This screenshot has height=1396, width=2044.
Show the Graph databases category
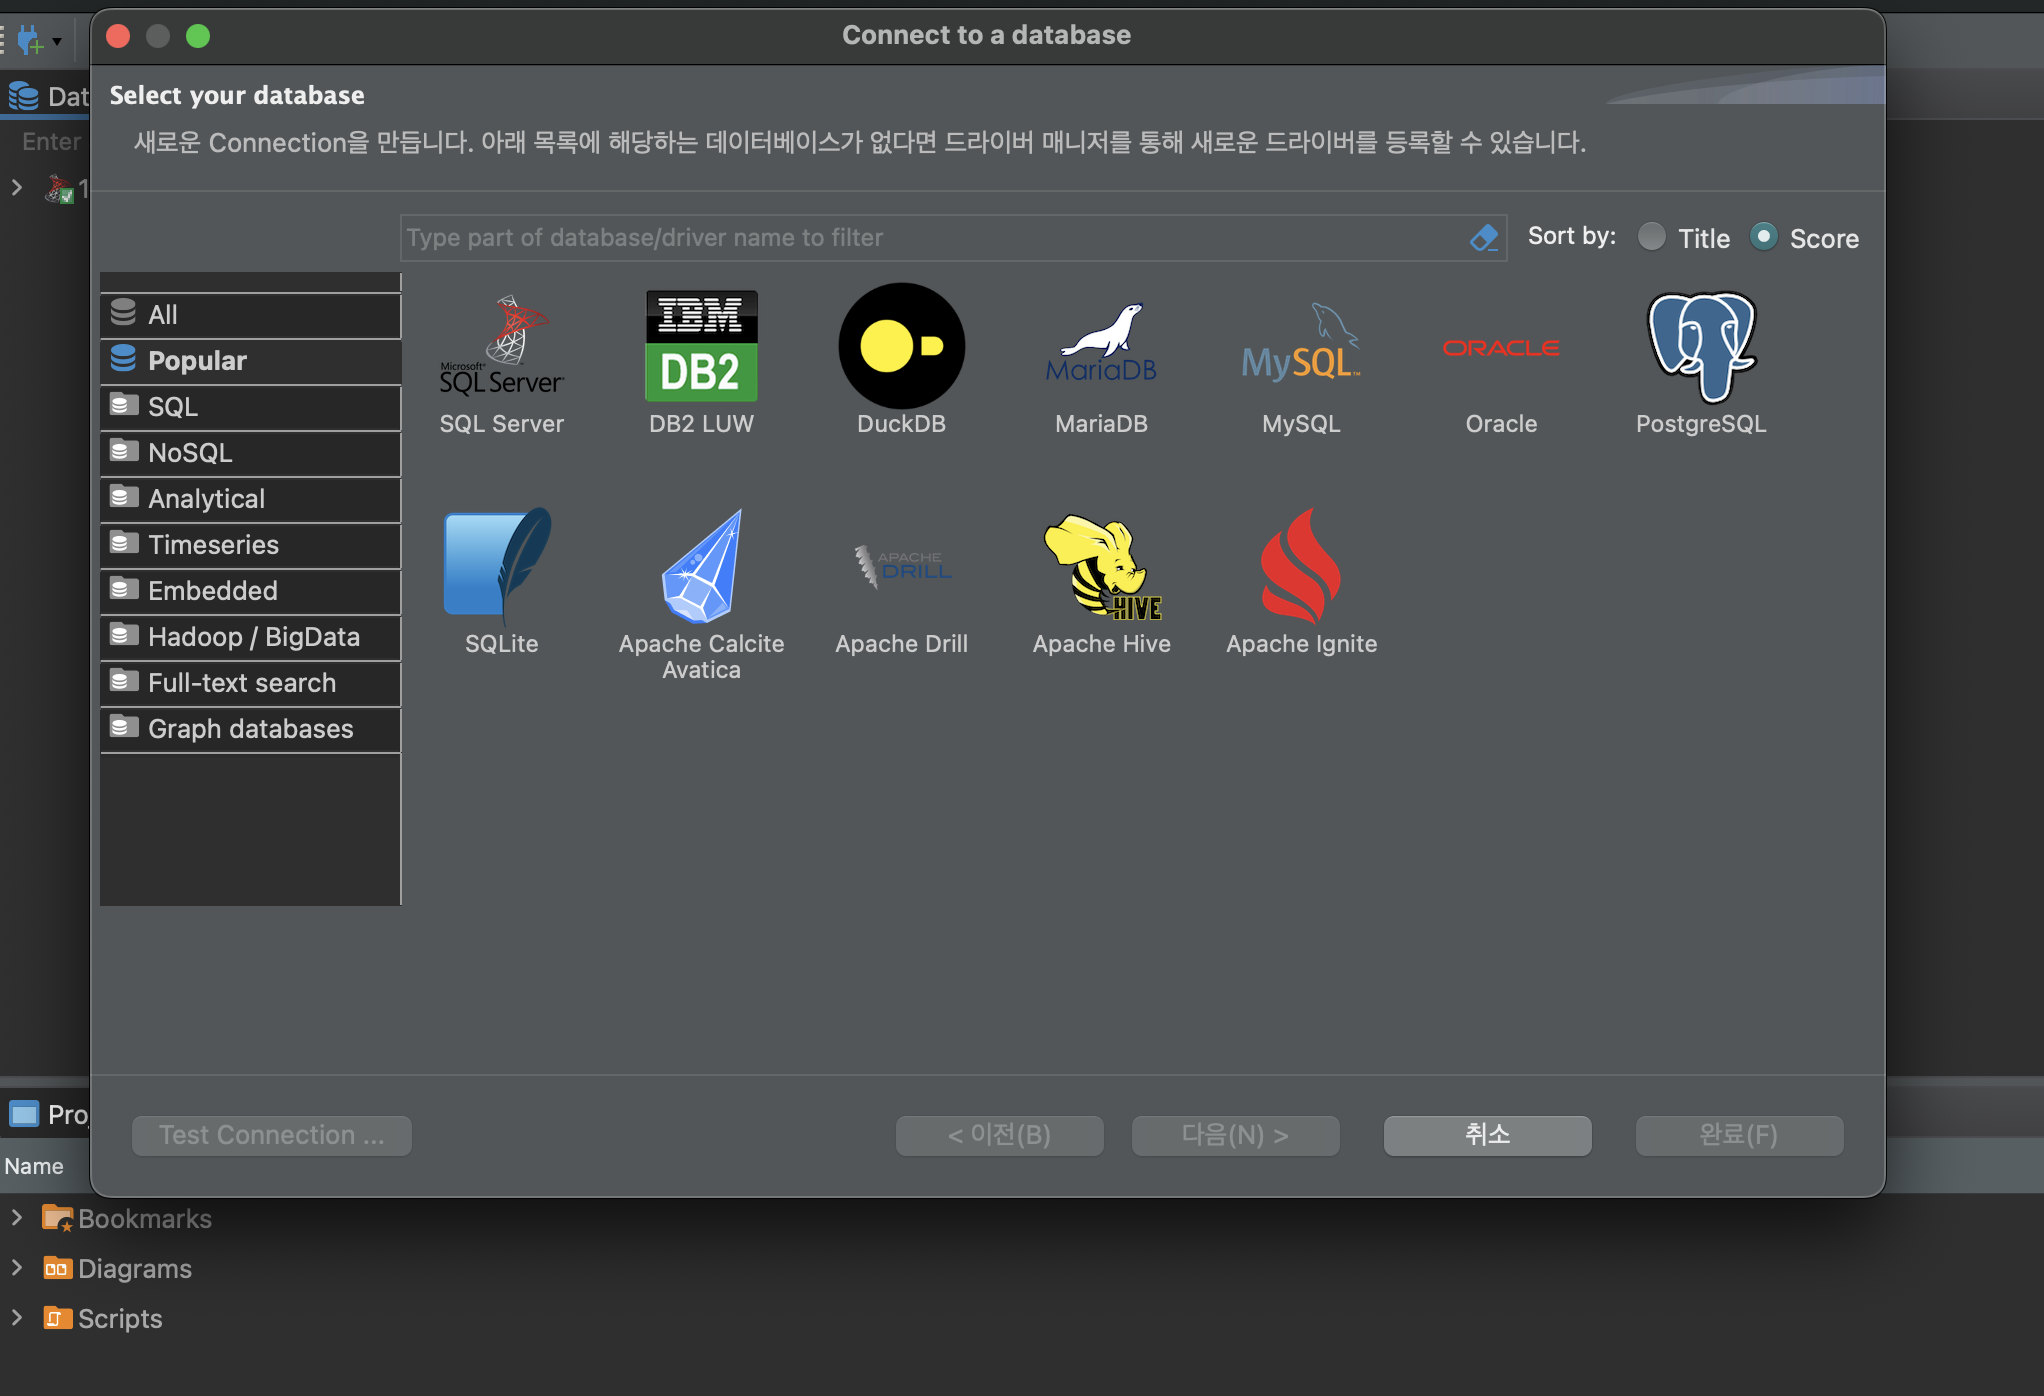point(250,729)
